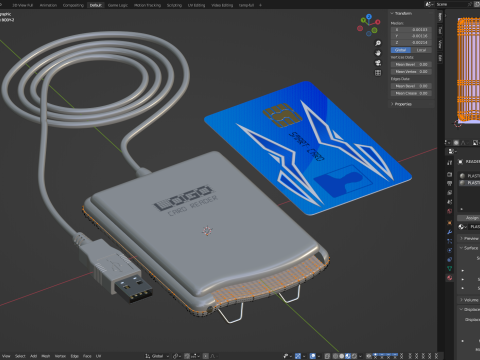Image resolution: width=480 pixels, height=360 pixels.
Task: Open the Scene properties tab icon
Action: click(449, 202)
